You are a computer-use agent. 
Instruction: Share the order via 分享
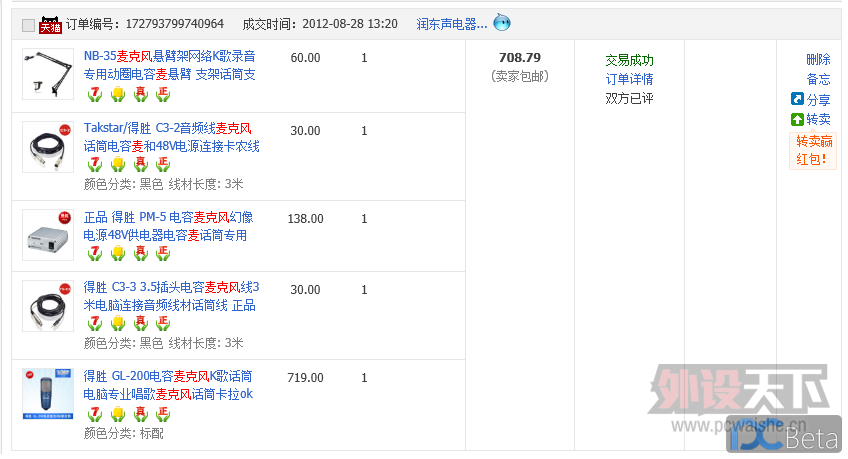tap(818, 99)
